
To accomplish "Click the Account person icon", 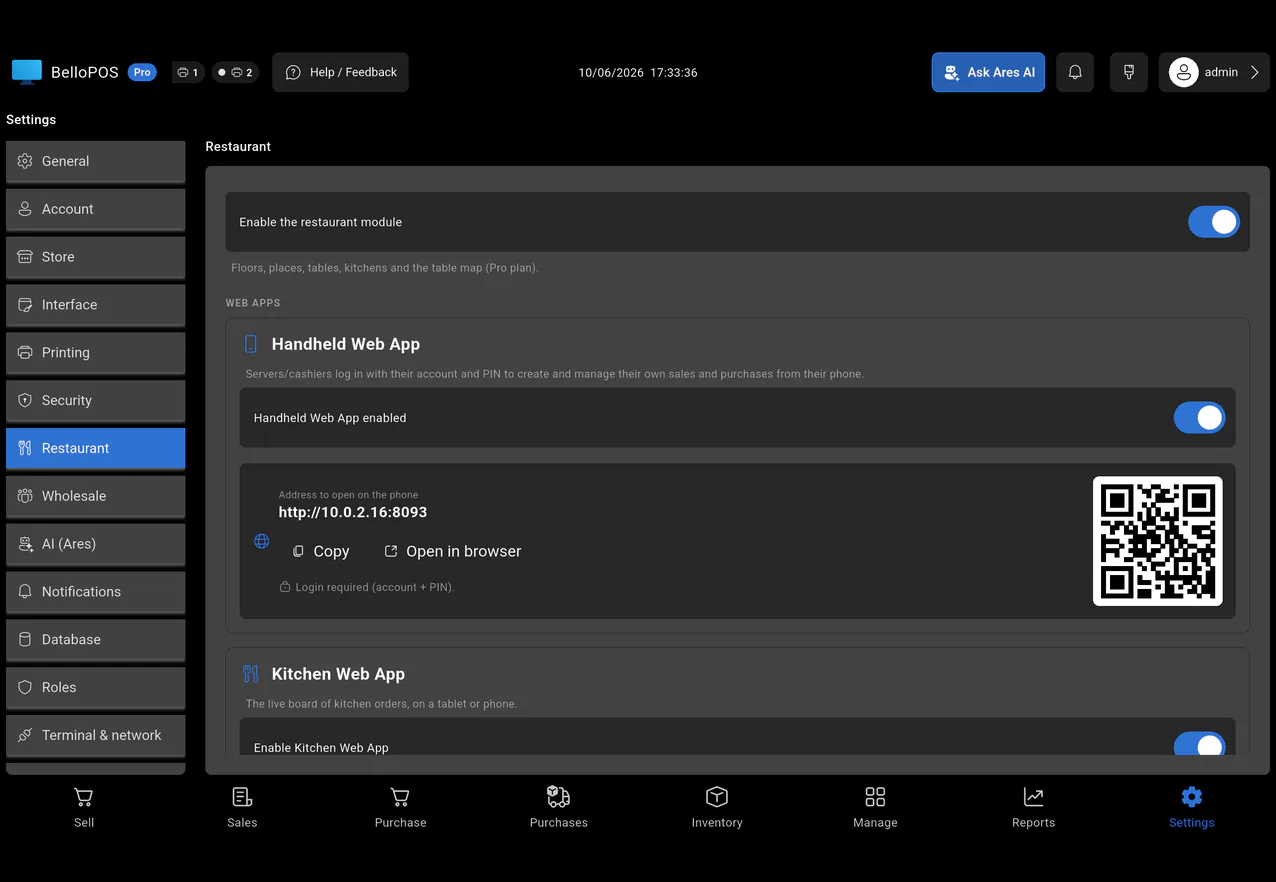I will (25, 209).
